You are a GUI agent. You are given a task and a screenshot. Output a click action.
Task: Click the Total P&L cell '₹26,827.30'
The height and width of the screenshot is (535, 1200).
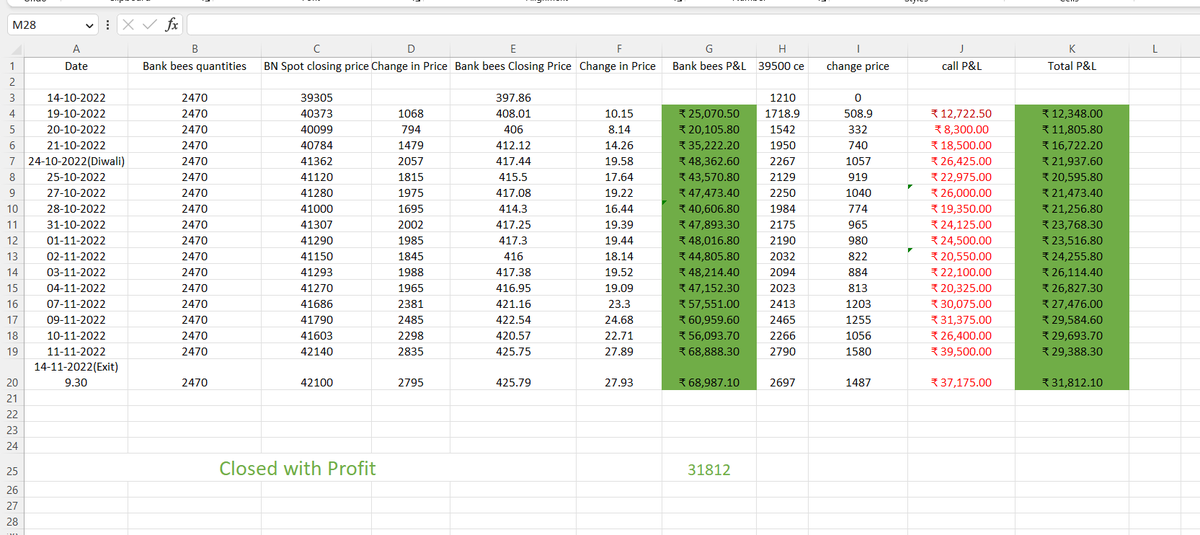click(1072, 287)
